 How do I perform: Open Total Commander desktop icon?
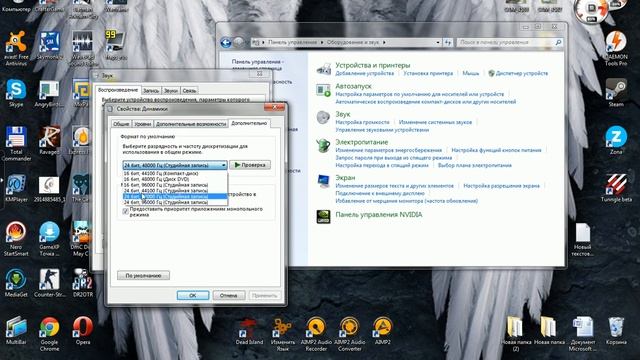(x=16, y=143)
